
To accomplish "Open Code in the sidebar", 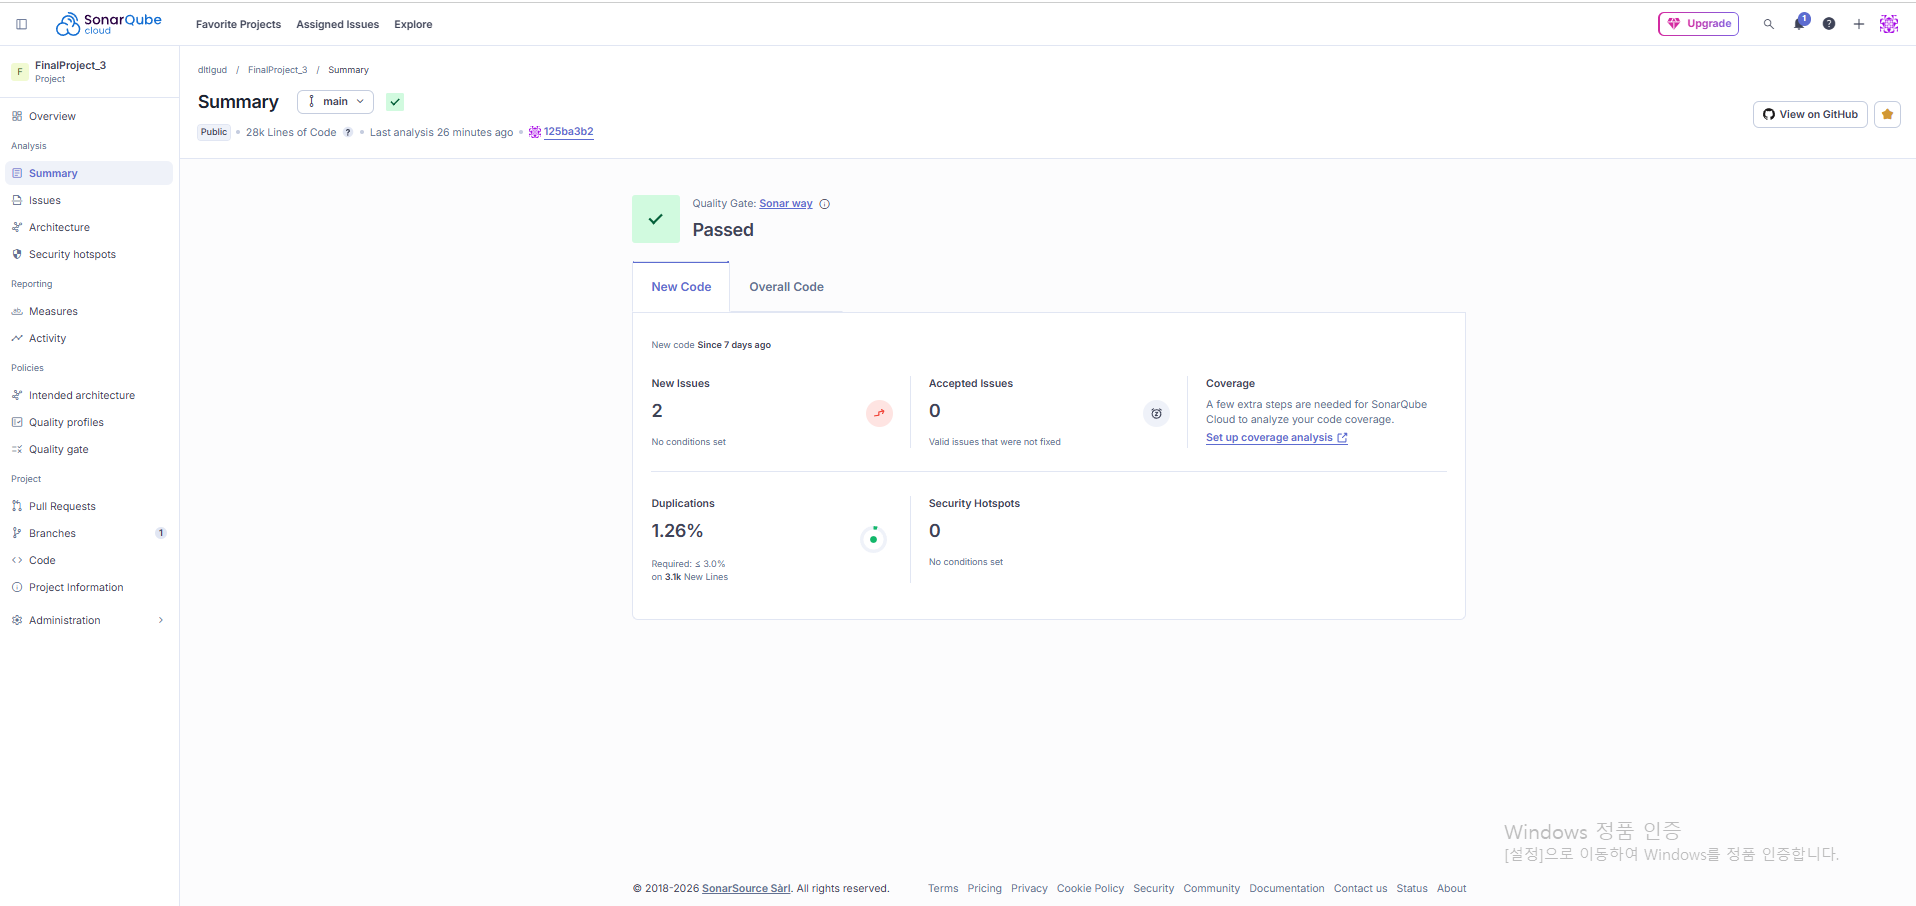I will point(88,560).
